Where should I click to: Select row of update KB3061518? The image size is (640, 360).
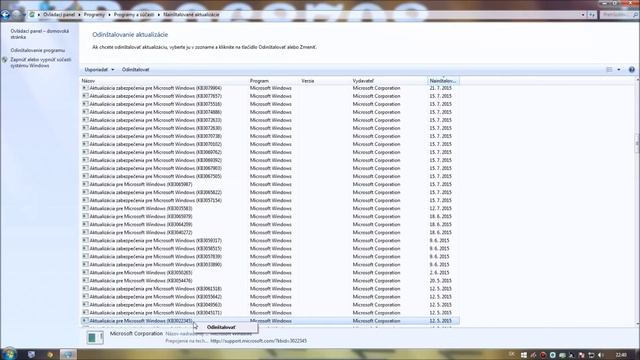[270, 289]
